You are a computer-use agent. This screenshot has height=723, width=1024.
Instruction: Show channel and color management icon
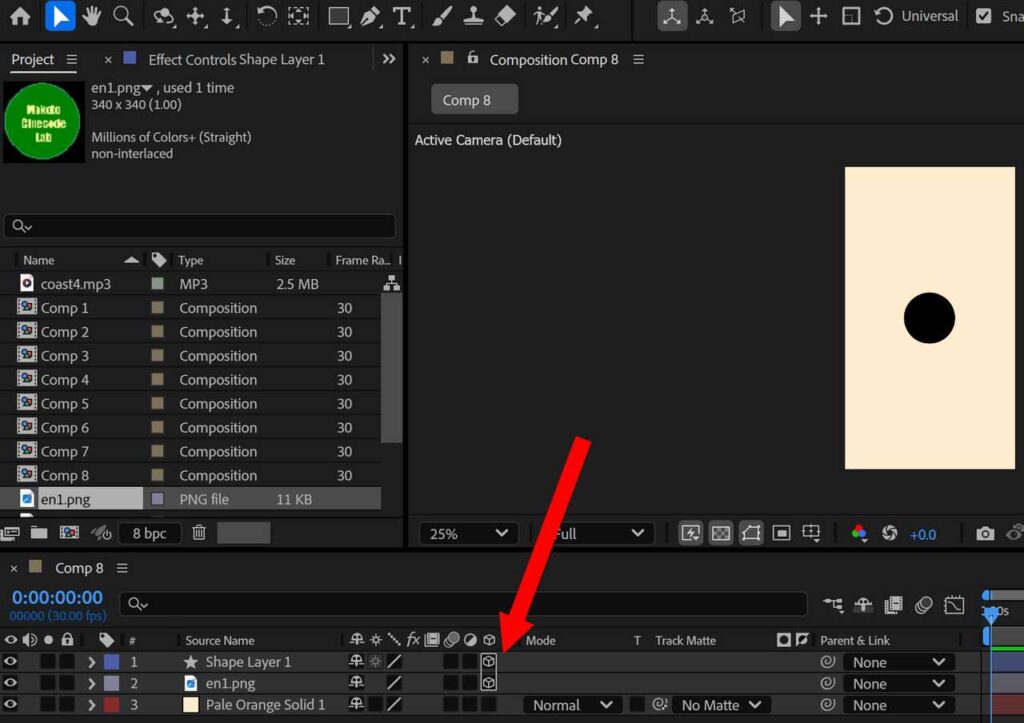click(859, 534)
